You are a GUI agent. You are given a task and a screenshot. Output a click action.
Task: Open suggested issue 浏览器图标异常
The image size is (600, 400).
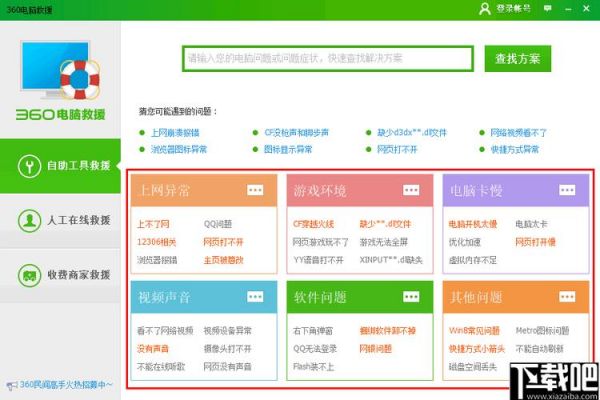[x=179, y=149]
